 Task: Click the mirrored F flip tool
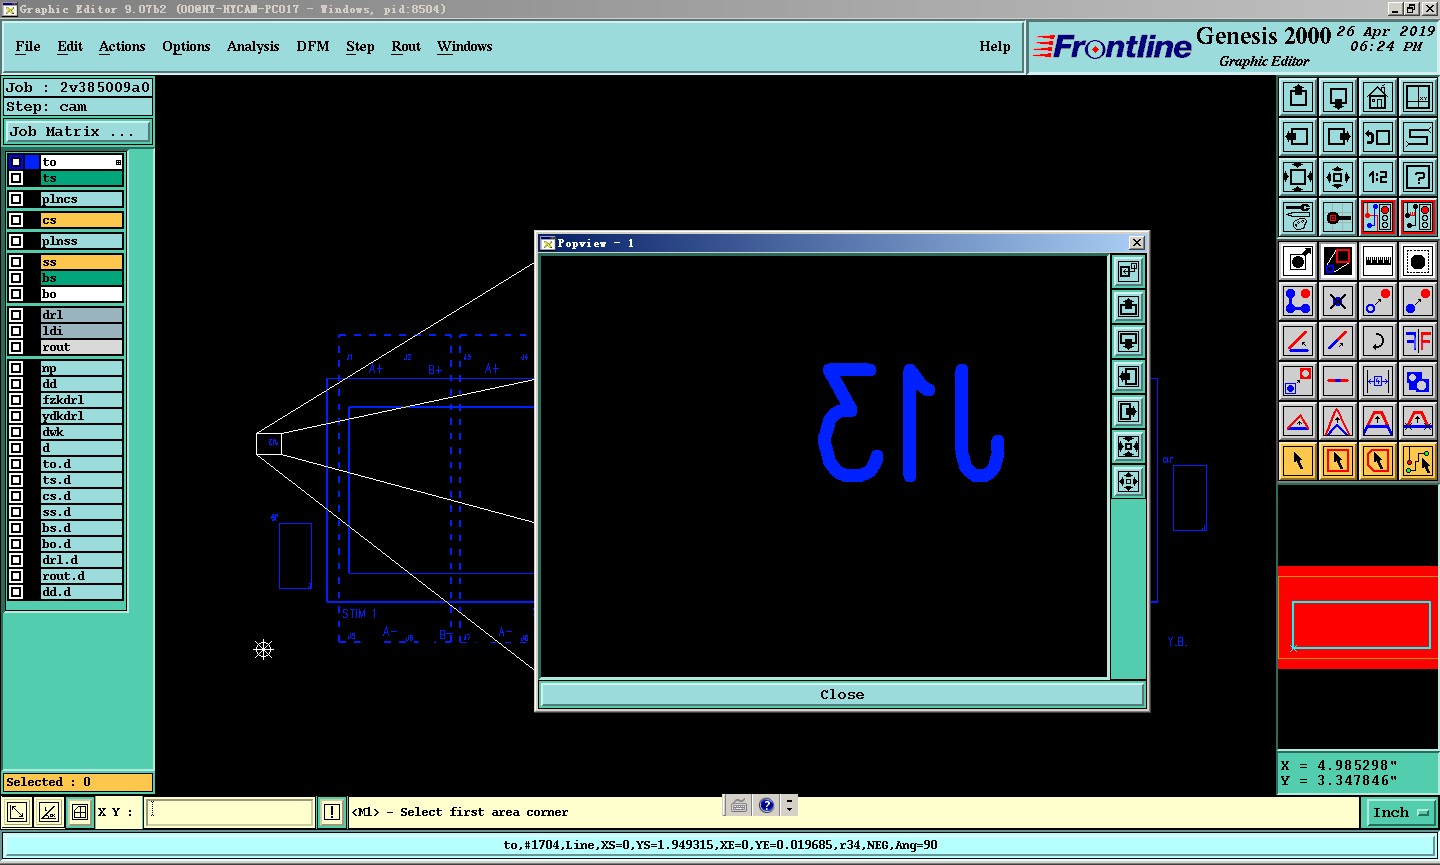[x=1418, y=341]
